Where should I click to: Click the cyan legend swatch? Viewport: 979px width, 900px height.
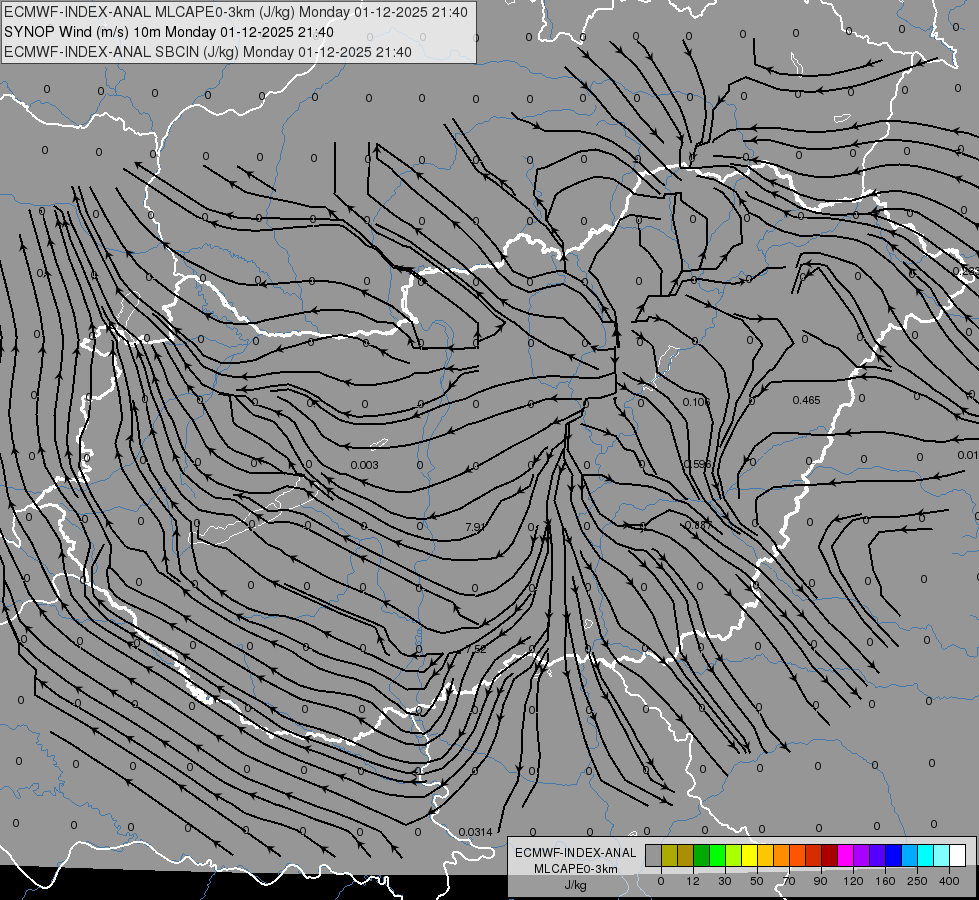tap(926, 855)
